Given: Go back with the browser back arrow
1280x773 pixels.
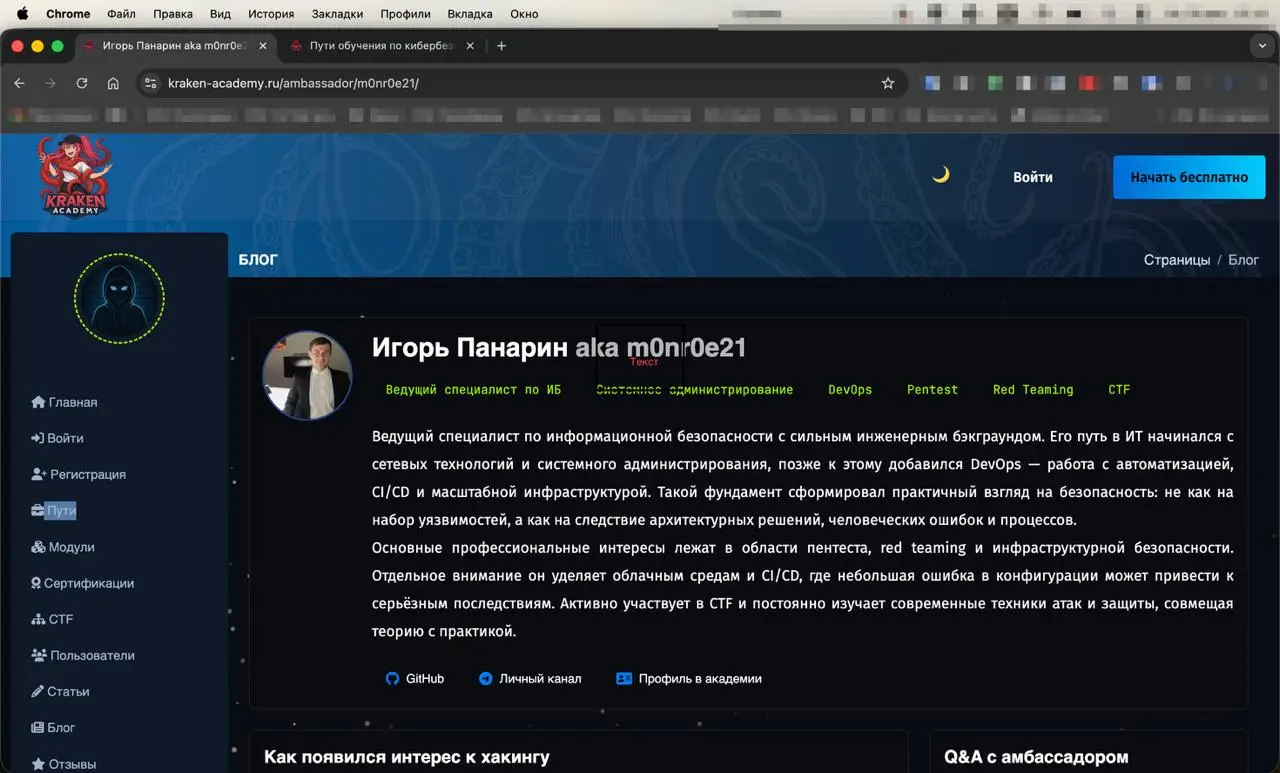Looking at the screenshot, I should tap(19, 83).
